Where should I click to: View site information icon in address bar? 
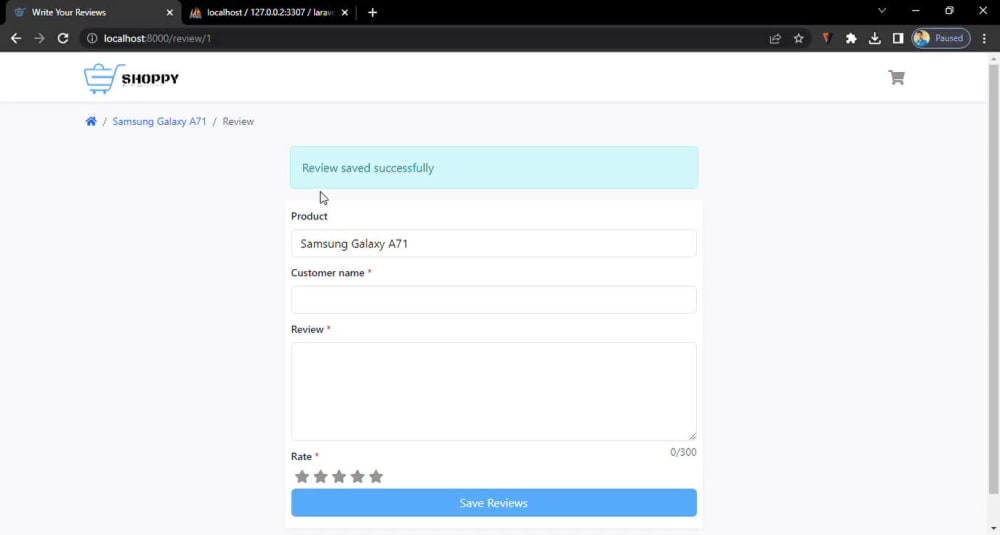tap(92, 38)
